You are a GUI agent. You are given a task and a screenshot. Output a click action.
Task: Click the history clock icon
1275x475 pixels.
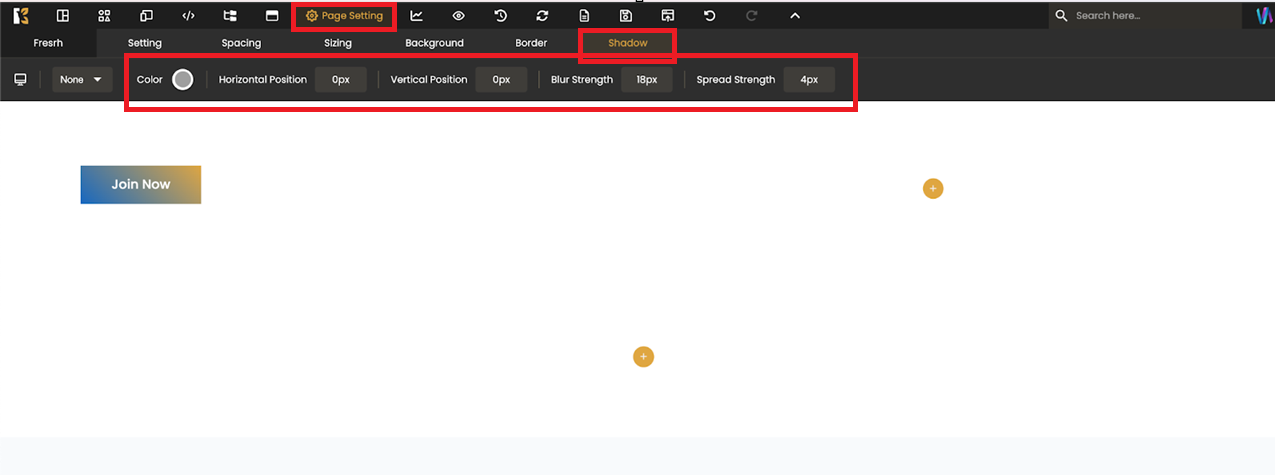click(x=501, y=16)
